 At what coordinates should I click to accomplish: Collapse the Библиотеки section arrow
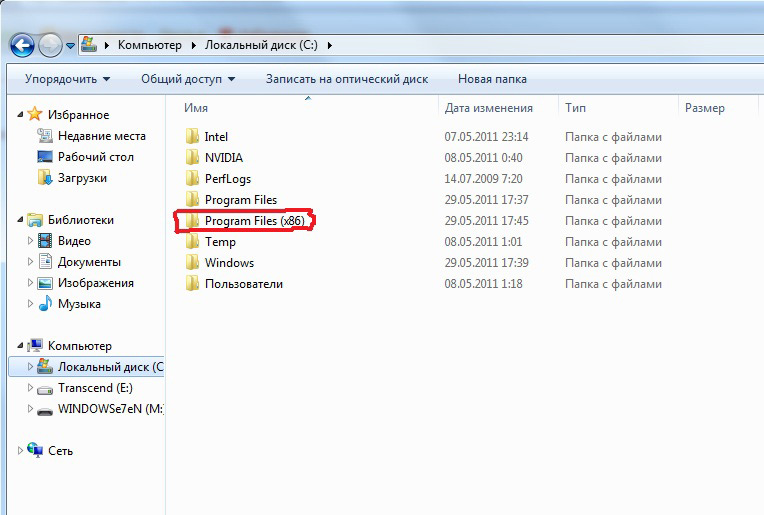pos(20,220)
